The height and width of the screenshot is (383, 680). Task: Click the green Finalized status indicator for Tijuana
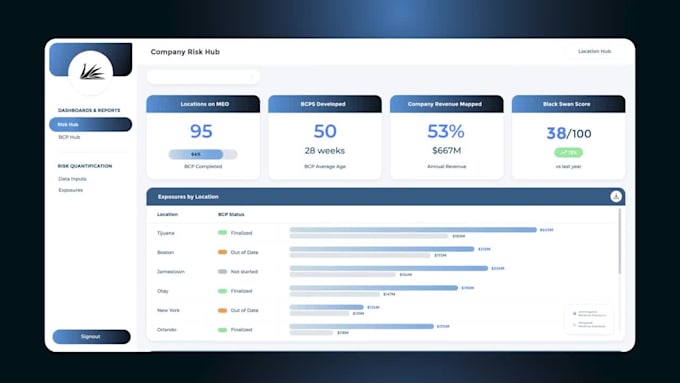coord(222,233)
